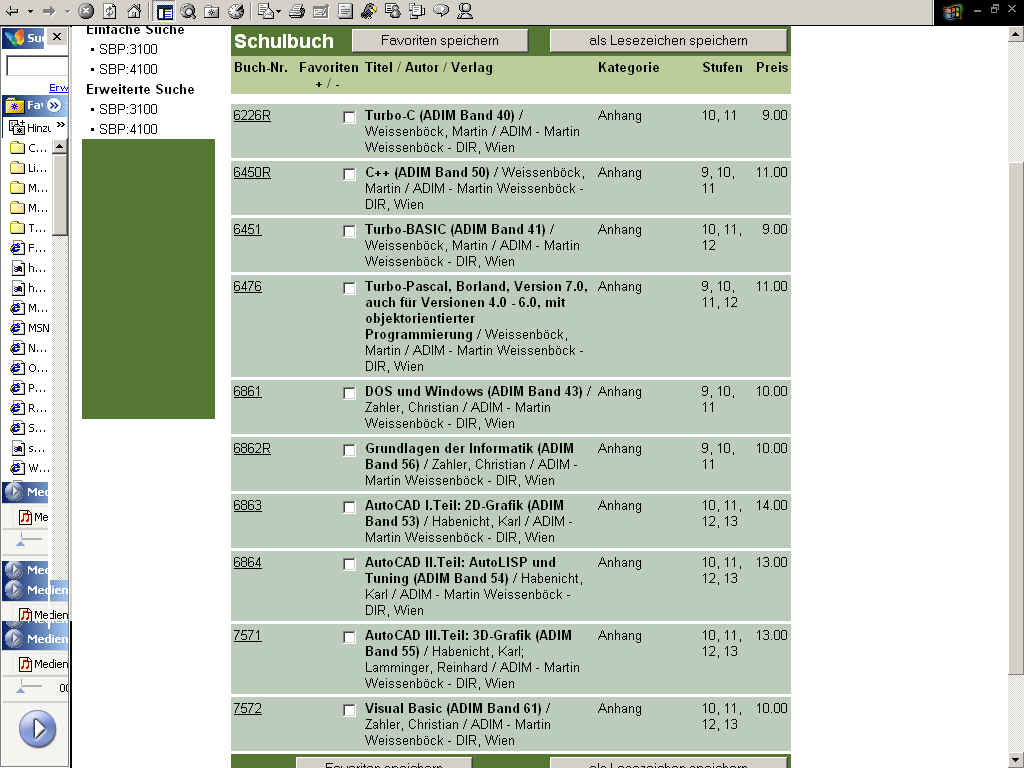Click the user contact toolbar icon
This screenshot has width=1024, height=768.
465,11
